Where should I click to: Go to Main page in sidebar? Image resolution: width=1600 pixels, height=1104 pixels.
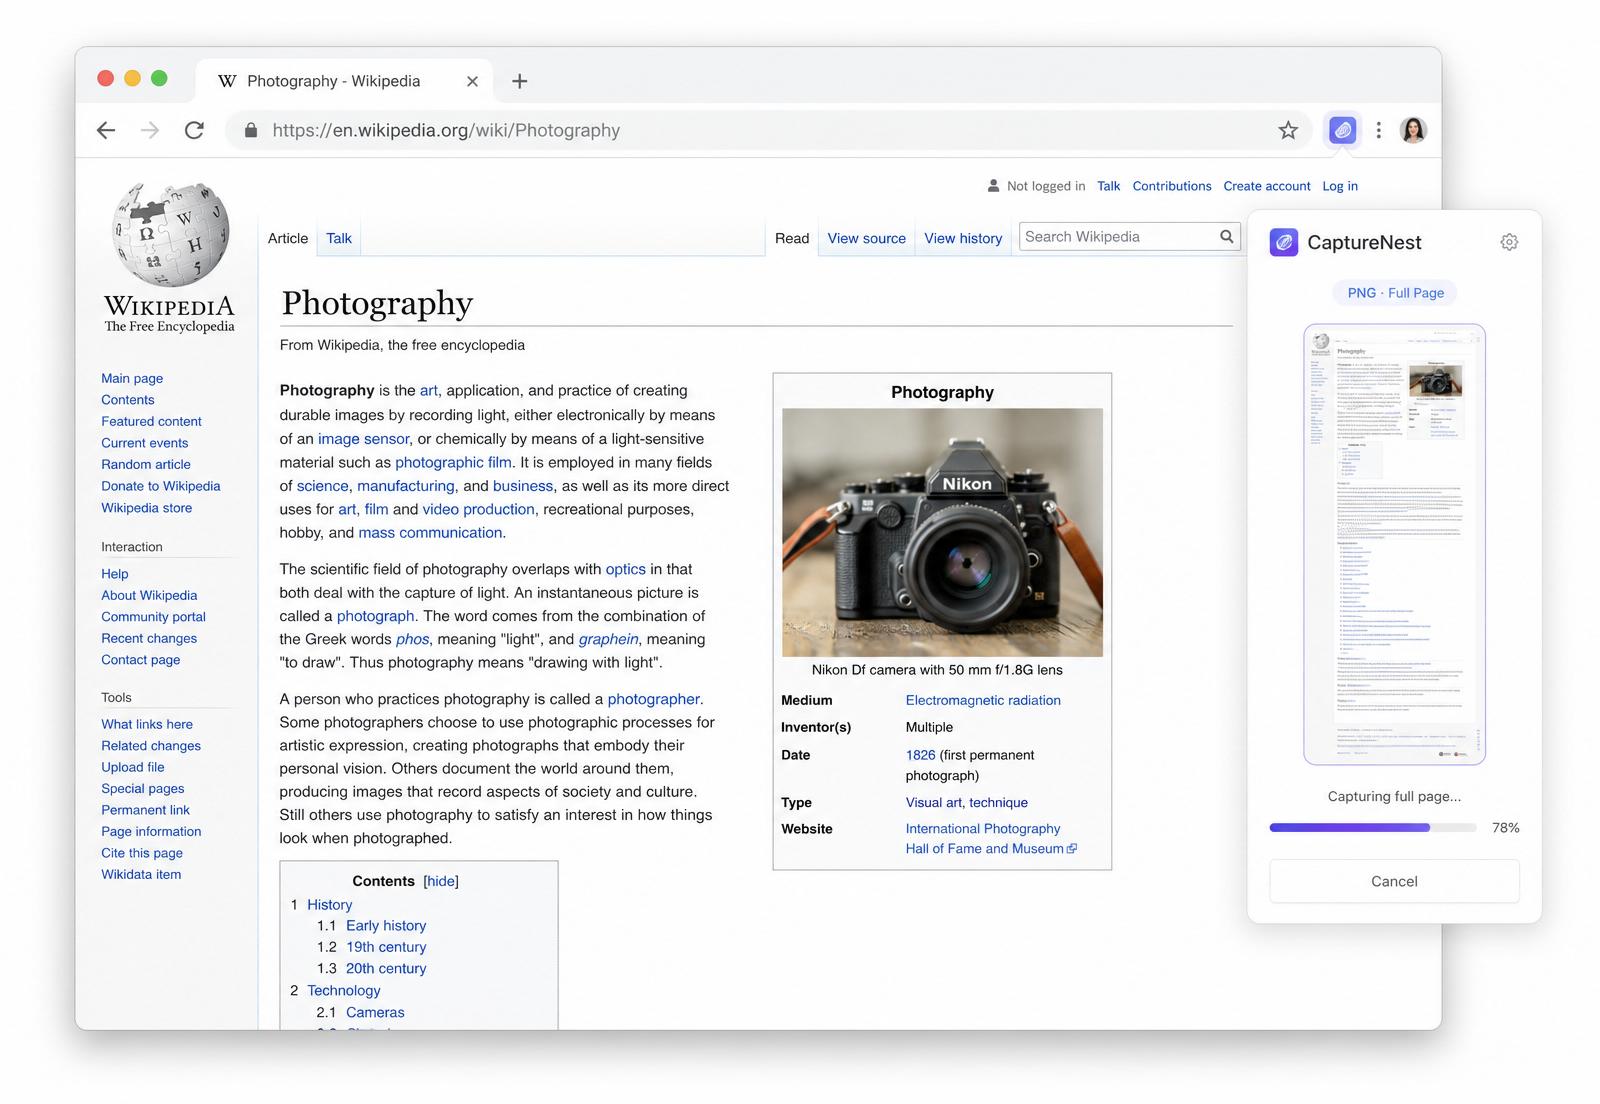pyautogui.click(x=132, y=378)
